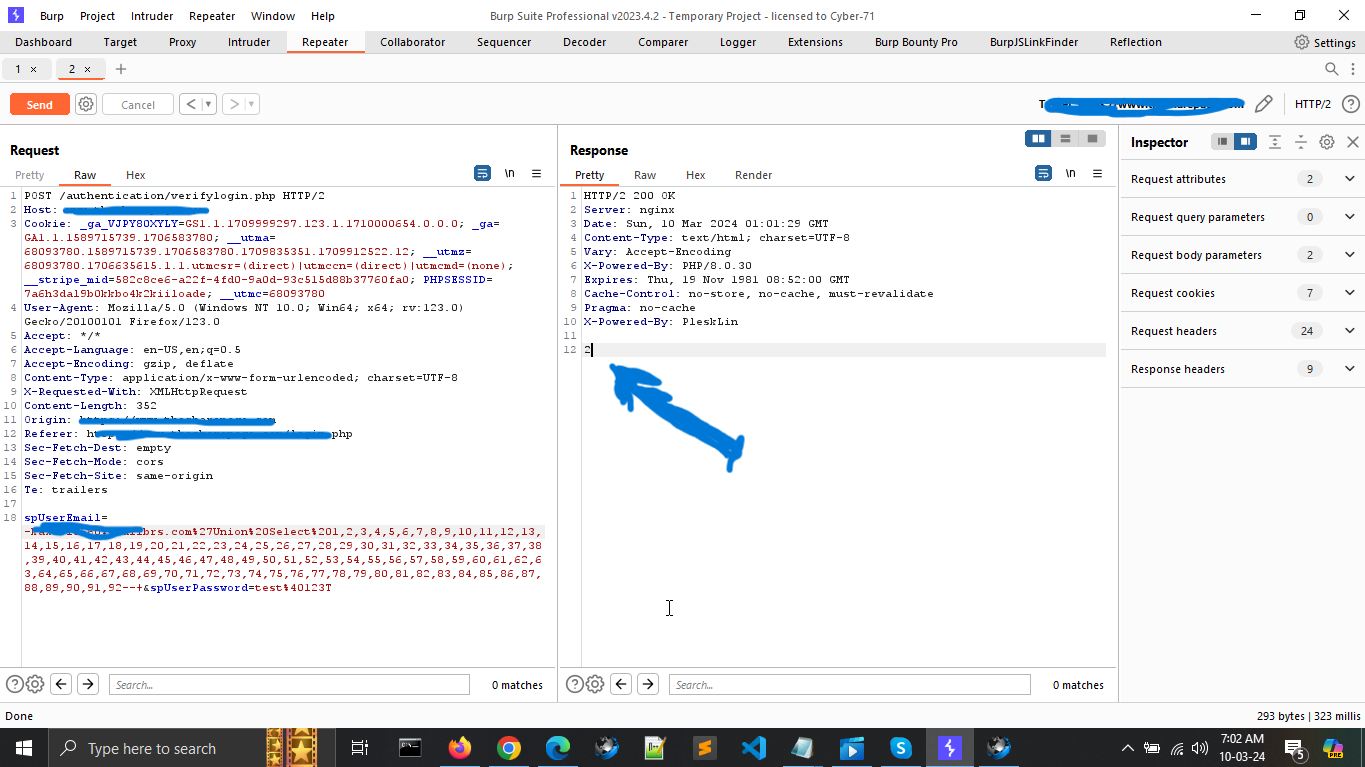Viewport: 1365px width, 767px height.
Task: Select the HTTP/2 protocol label
Action: point(1312,104)
